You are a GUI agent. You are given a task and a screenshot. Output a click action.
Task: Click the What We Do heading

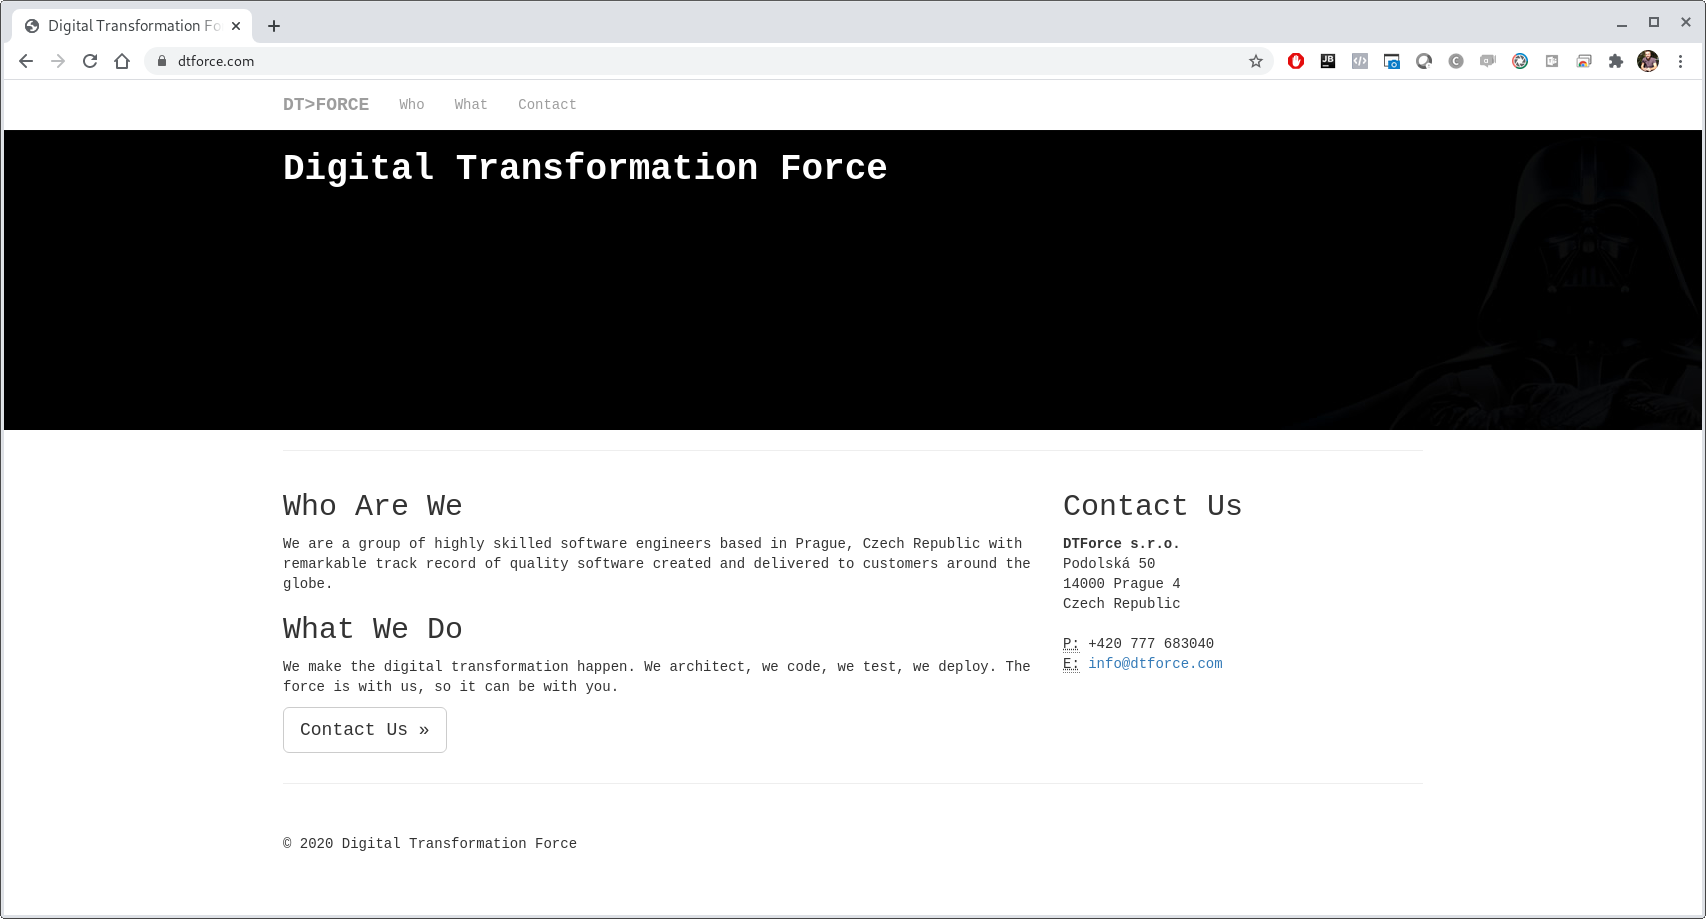[372, 629]
